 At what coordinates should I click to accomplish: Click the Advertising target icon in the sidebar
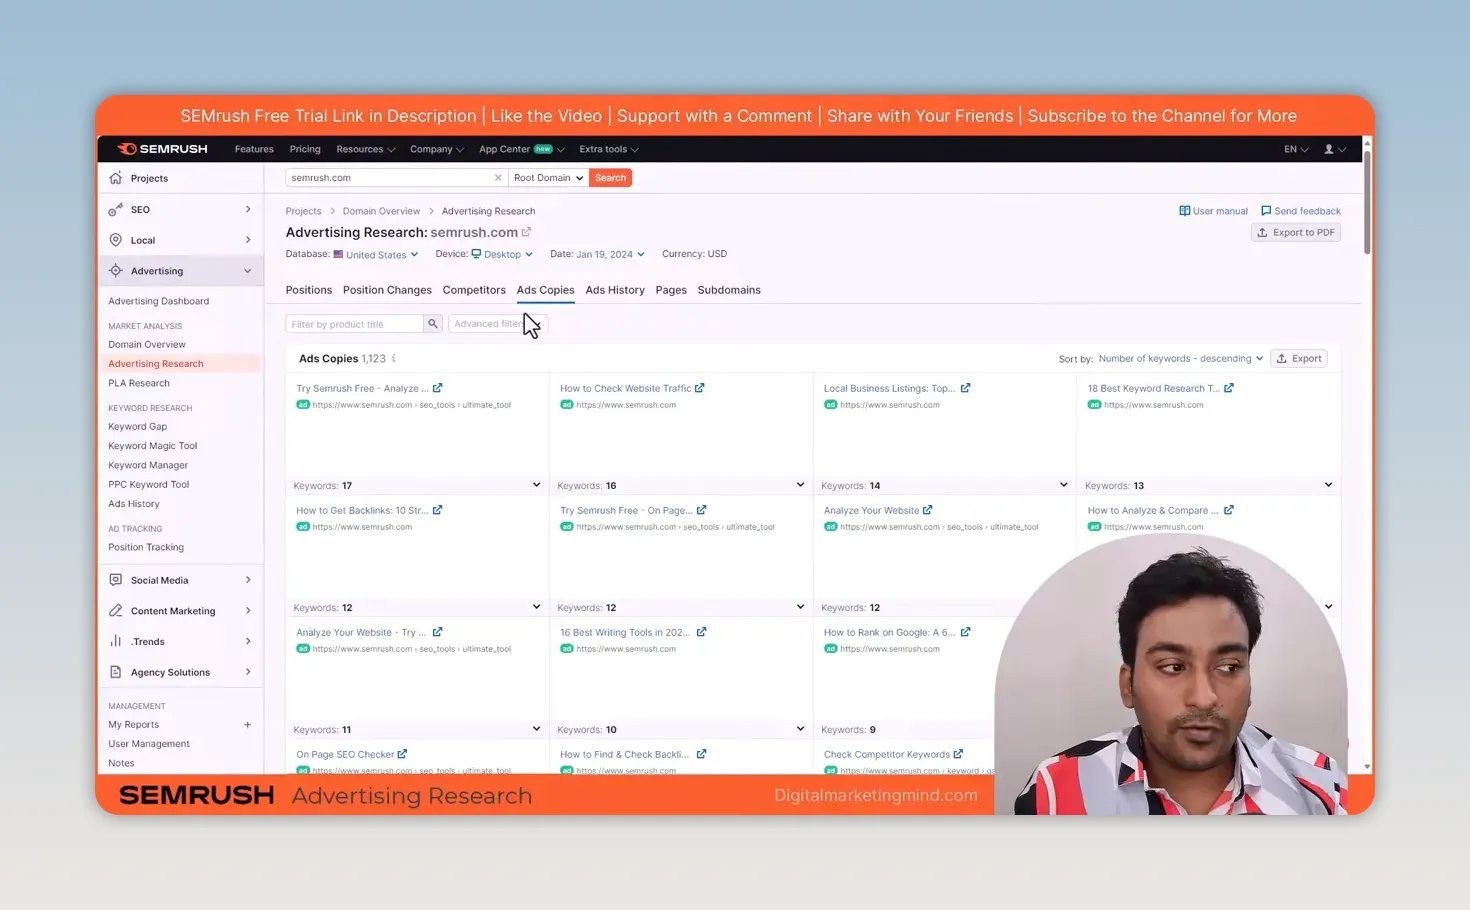(x=116, y=271)
